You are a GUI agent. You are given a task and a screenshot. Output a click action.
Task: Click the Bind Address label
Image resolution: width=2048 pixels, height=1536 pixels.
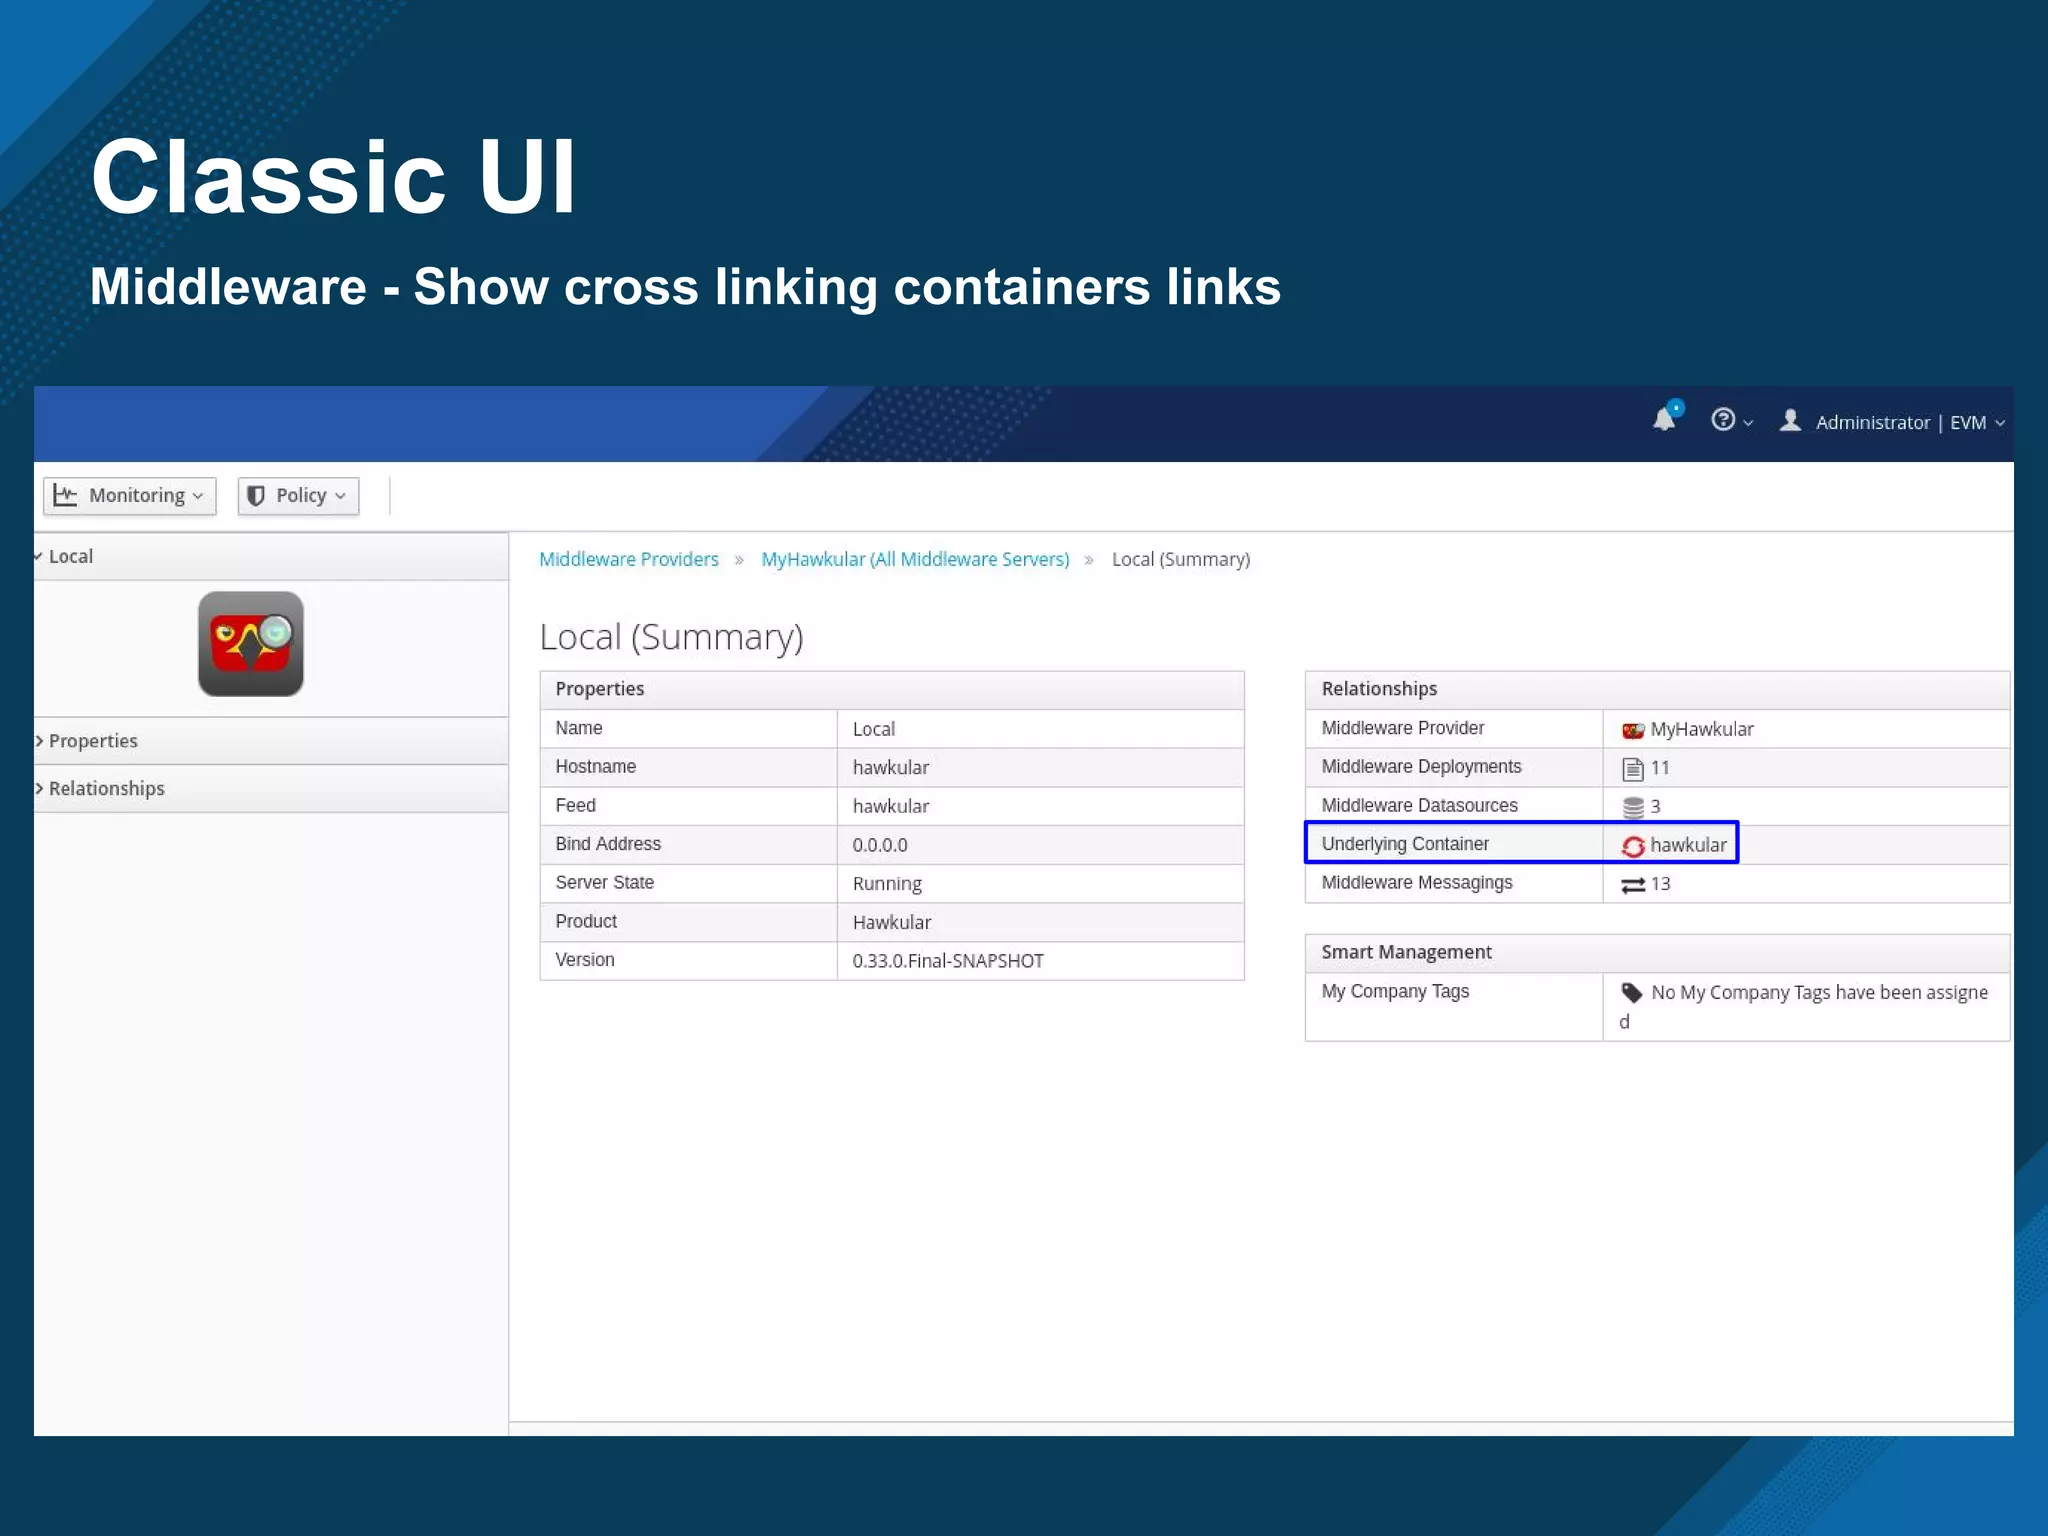click(608, 844)
